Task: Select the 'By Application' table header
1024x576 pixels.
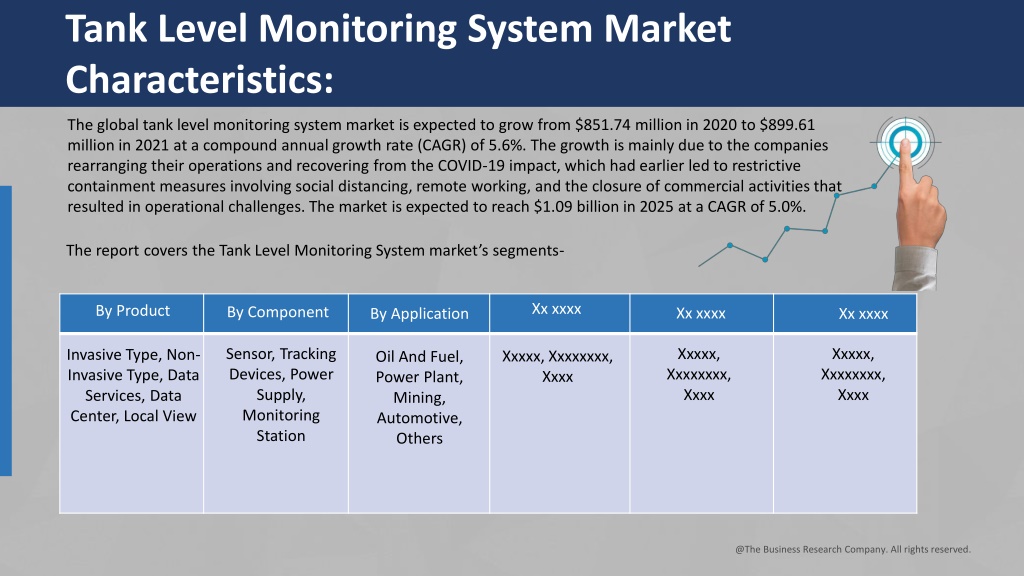Action: [x=419, y=313]
